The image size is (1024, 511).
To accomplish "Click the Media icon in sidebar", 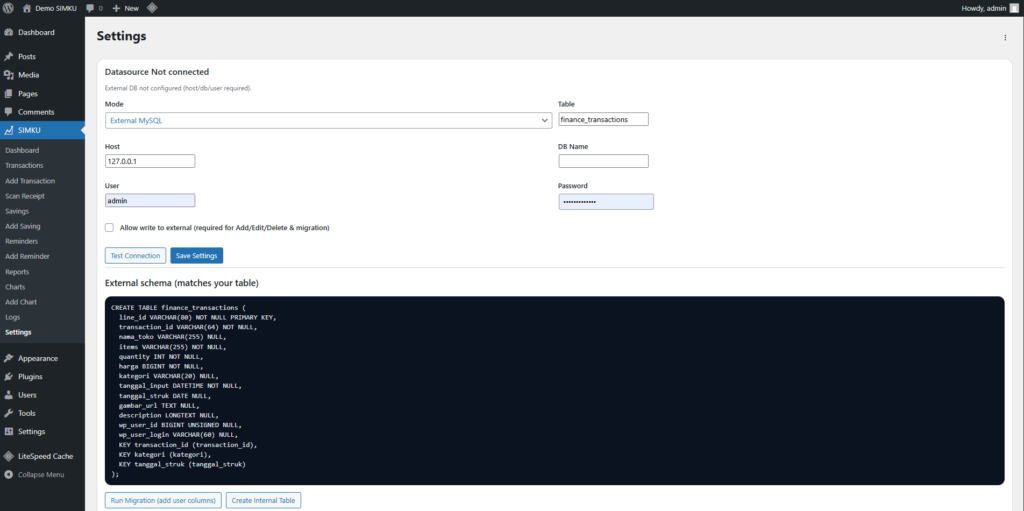I will (x=9, y=75).
